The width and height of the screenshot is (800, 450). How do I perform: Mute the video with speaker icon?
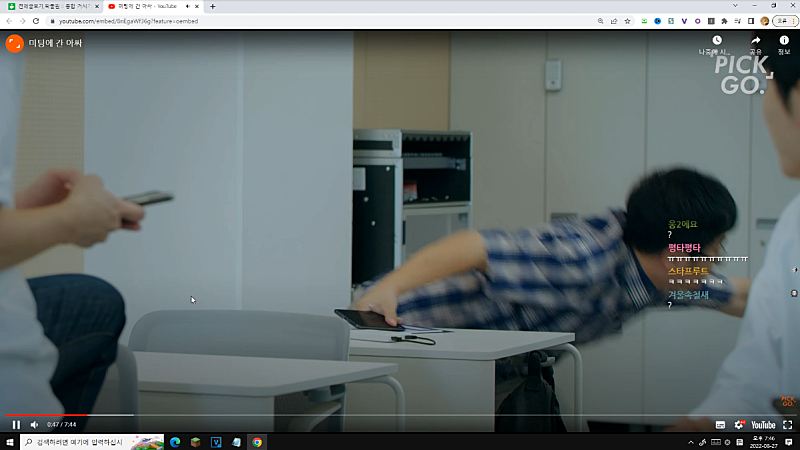tap(34, 424)
